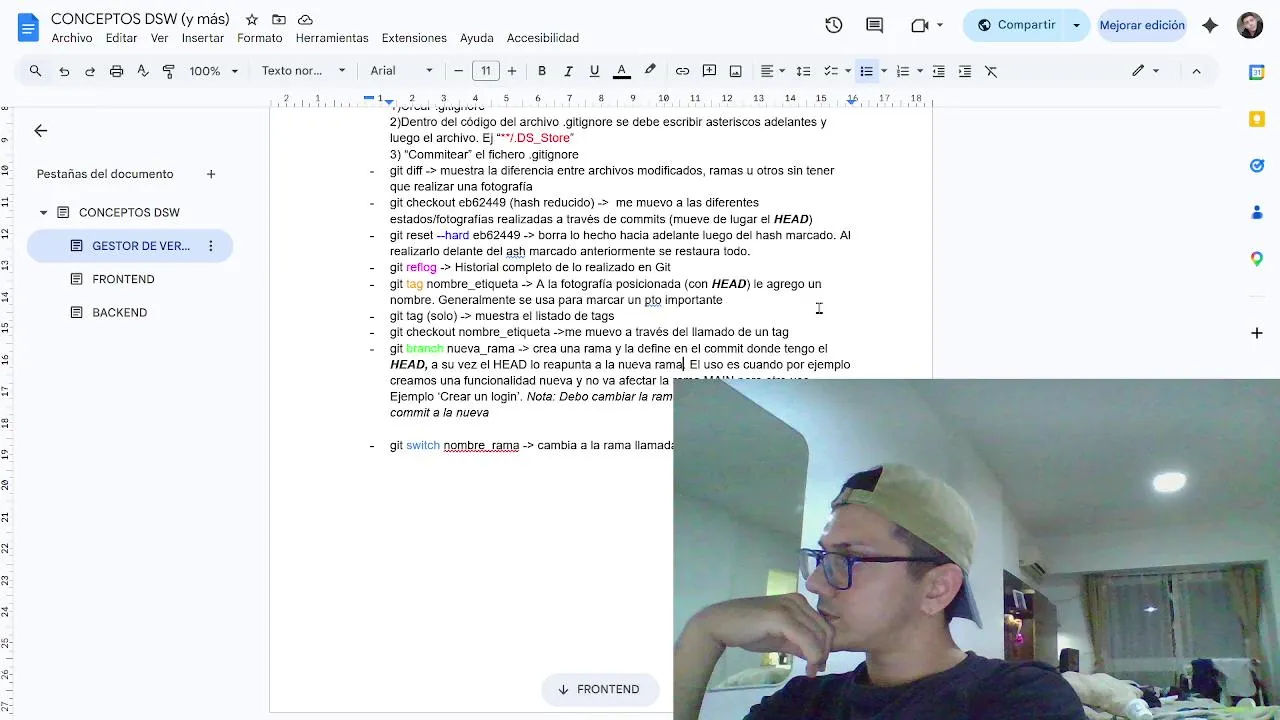This screenshot has height=720, width=1280.
Task: Increase the font size with plus
Action: (x=512, y=71)
